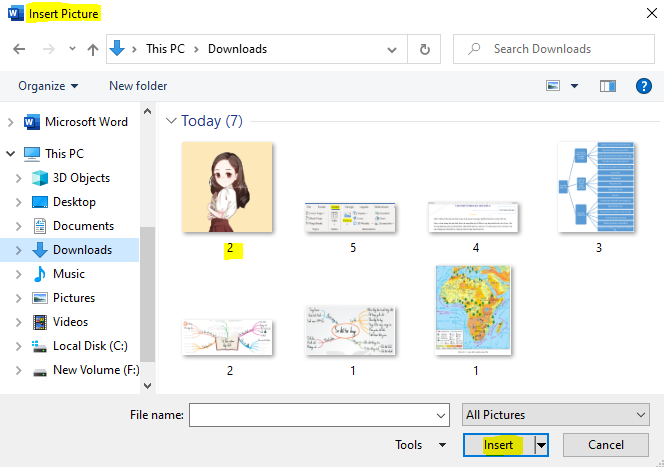
Task: Select the Africa map thumbnail
Action: point(473,309)
